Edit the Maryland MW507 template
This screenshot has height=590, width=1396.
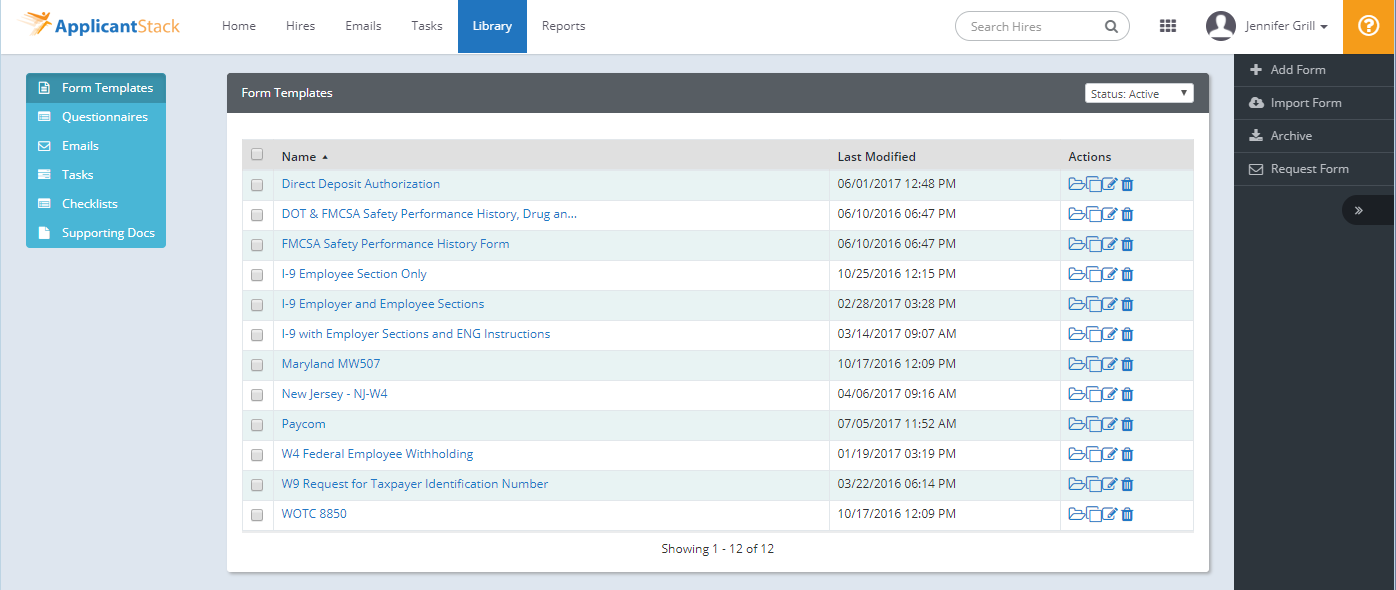click(x=1110, y=364)
